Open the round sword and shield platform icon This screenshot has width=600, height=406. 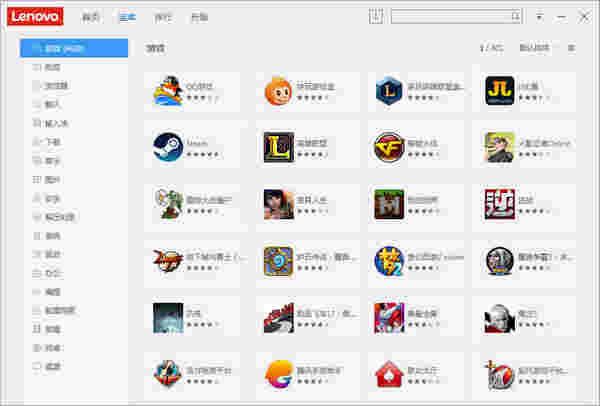click(168, 374)
